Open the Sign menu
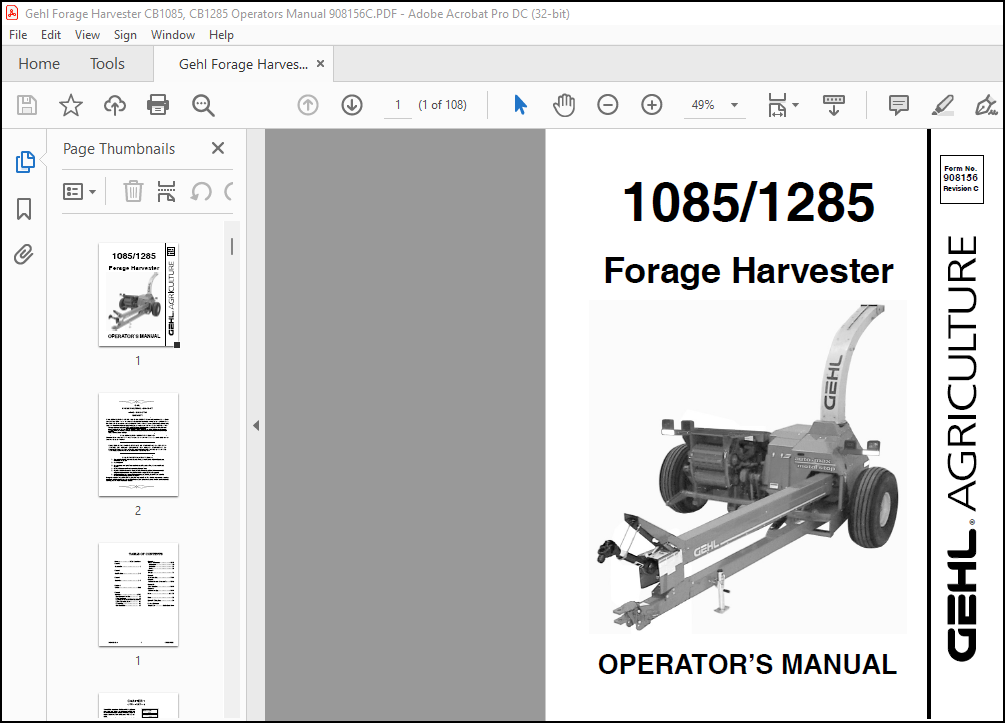Screen dimensions: 1005x723 point(125,35)
